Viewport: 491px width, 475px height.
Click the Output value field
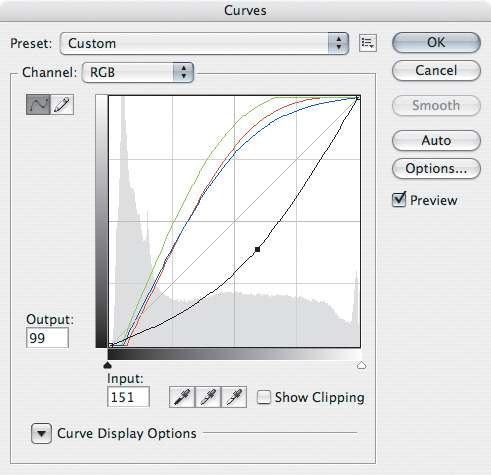pyautogui.click(x=47, y=338)
